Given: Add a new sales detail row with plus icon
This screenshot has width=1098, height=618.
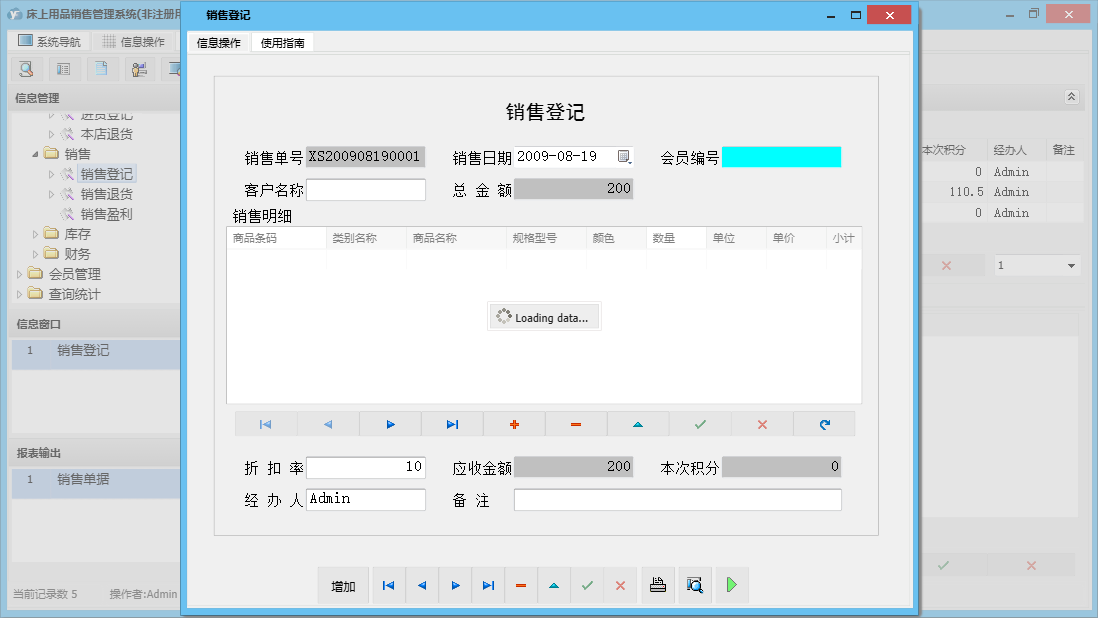Looking at the screenshot, I should [x=514, y=424].
